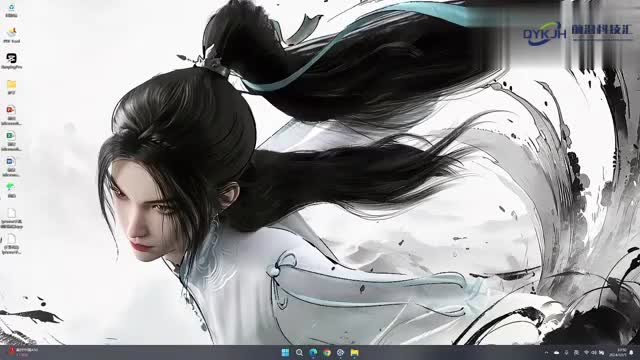Select the PDF tool desktop shortcut
640x360 pixels.
point(11,36)
